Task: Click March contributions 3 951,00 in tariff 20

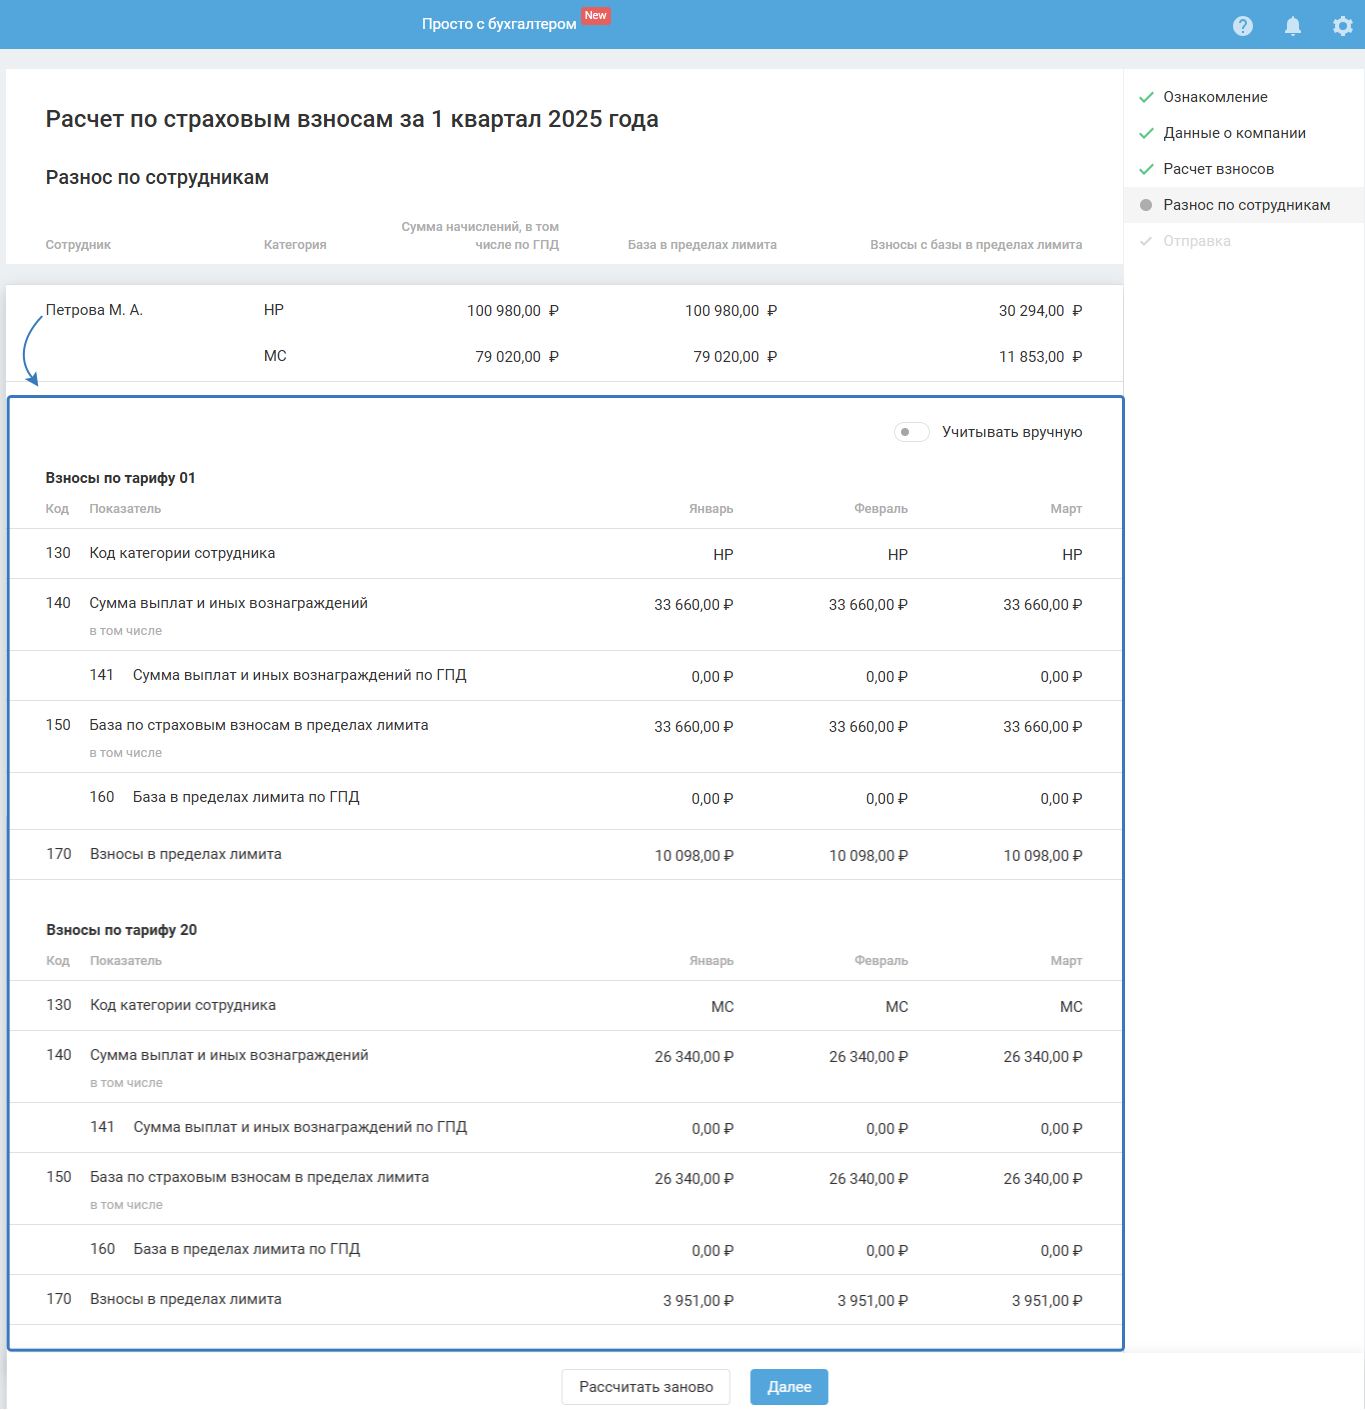Action: click(1046, 1301)
